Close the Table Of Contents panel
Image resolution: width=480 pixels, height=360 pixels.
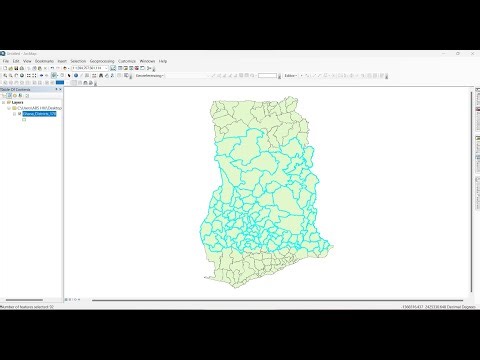click(x=60, y=89)
